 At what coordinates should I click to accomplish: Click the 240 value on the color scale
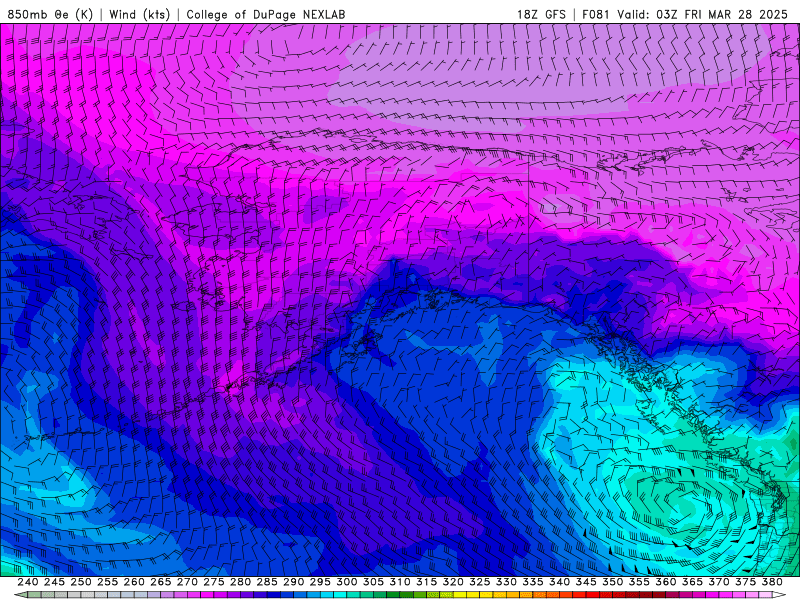(x=28, y=582)
